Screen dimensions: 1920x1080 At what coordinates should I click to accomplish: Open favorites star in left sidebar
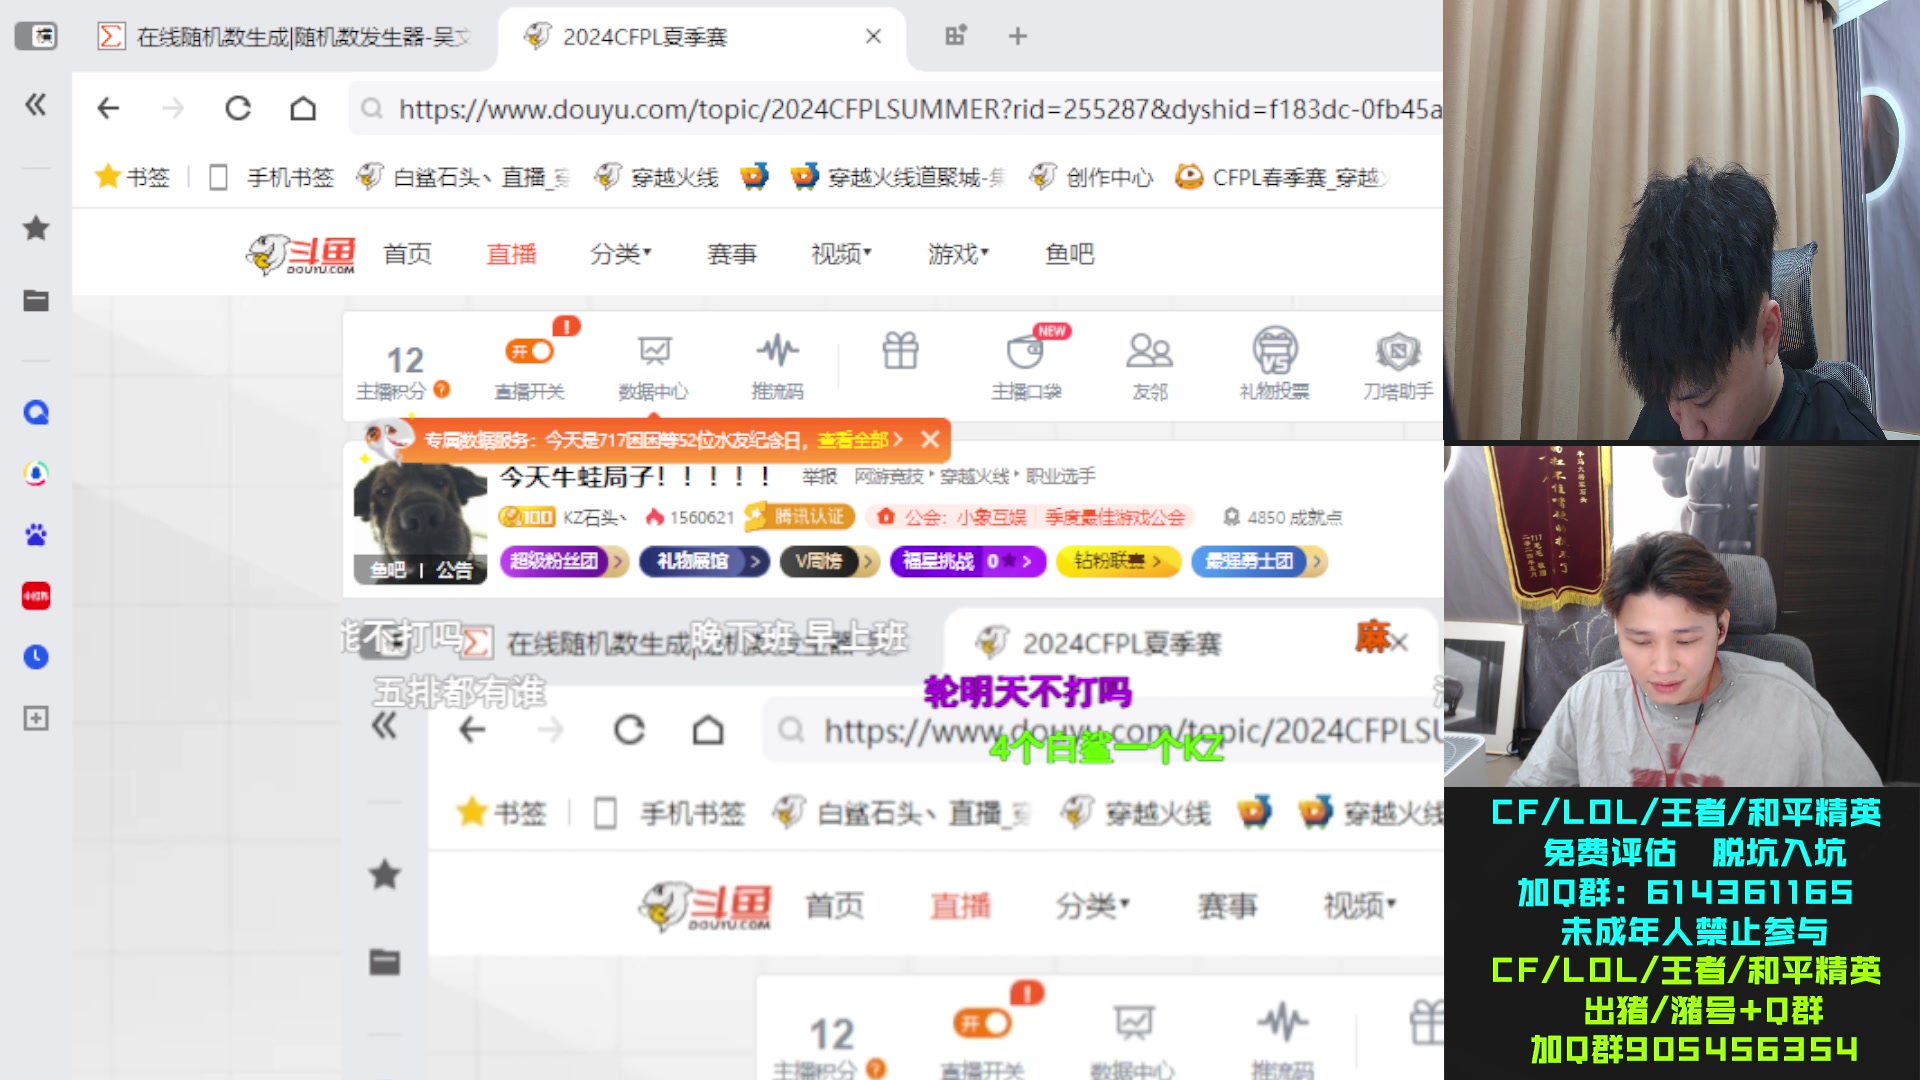36,229
